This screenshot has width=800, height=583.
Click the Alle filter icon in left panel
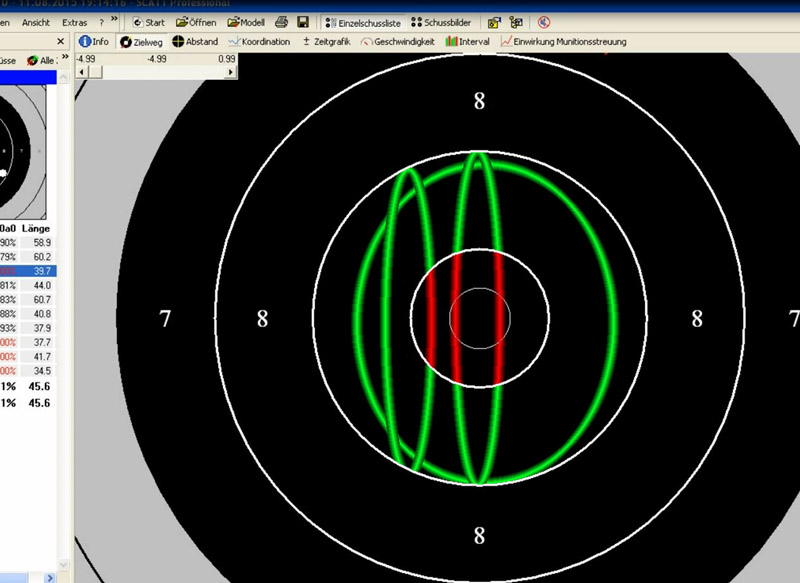[41, 61]
